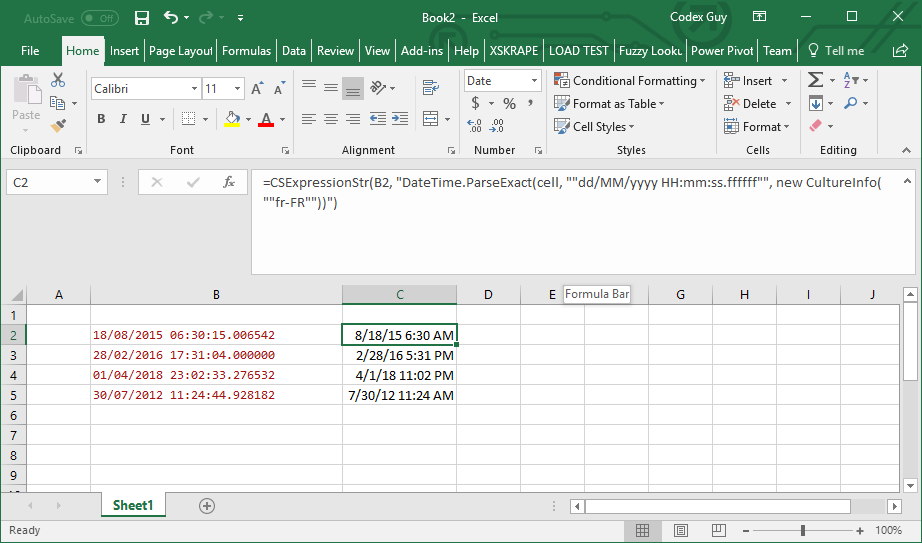Screen dimensions: 922x543
Task: Select the Sheet1 worksheet tab
Action: point(133,505)
